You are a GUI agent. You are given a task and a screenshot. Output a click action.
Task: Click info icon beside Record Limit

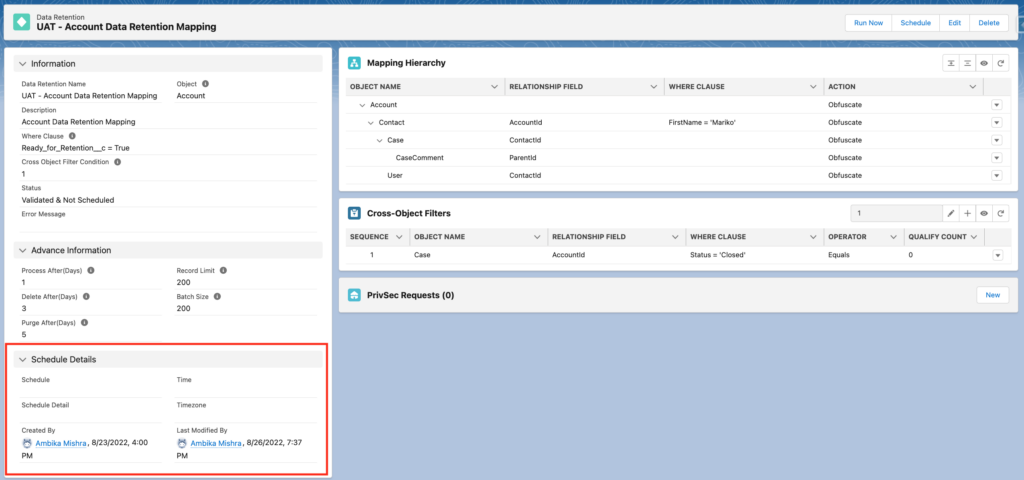[x=224, y=270]
